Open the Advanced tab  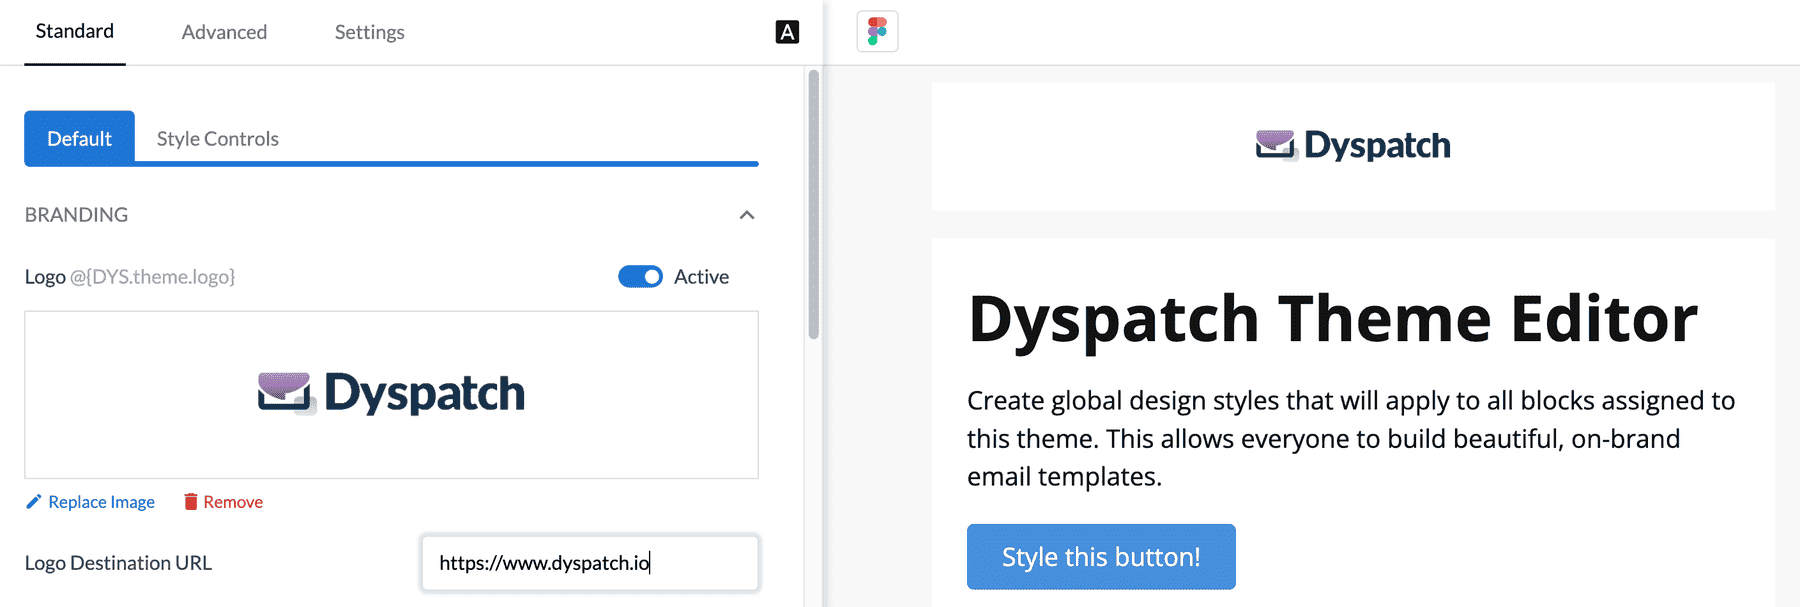point(224,32)
